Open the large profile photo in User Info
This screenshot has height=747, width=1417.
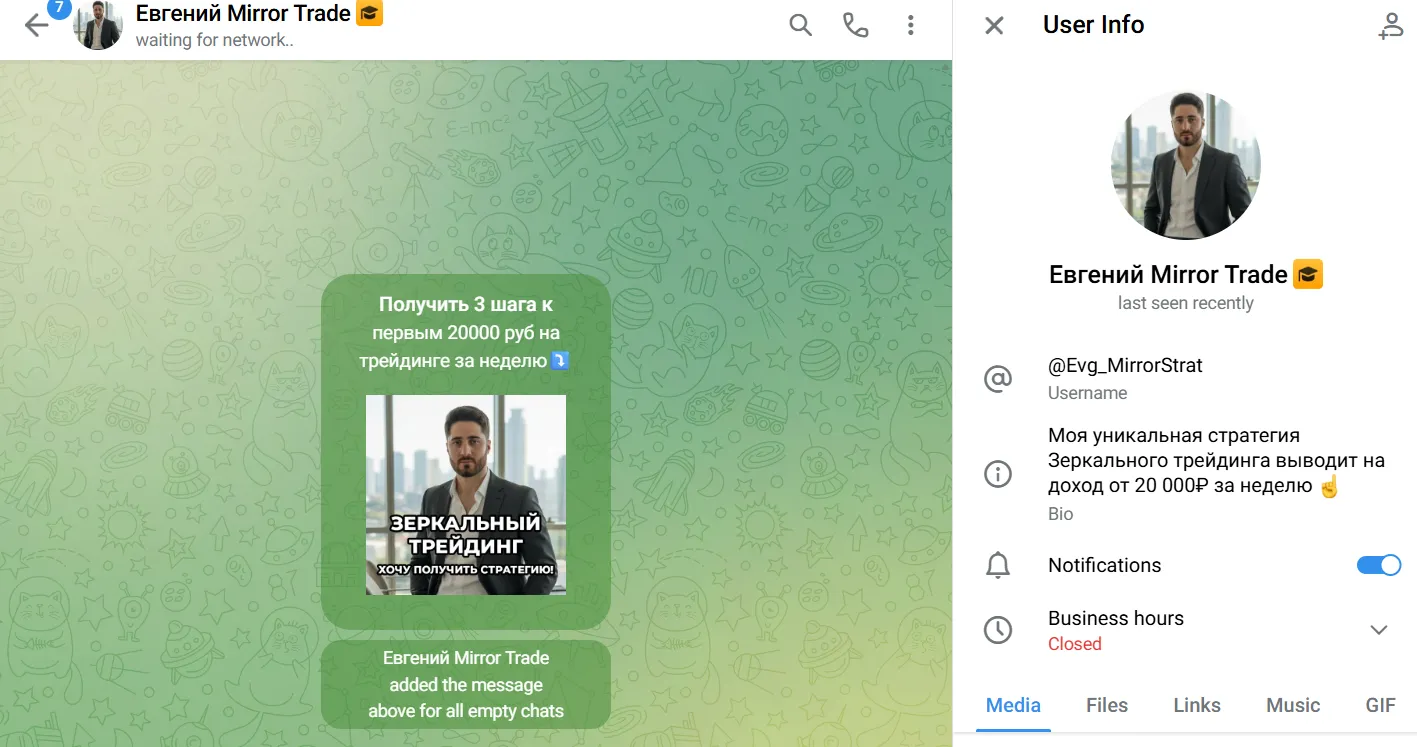pos(1185,165)
